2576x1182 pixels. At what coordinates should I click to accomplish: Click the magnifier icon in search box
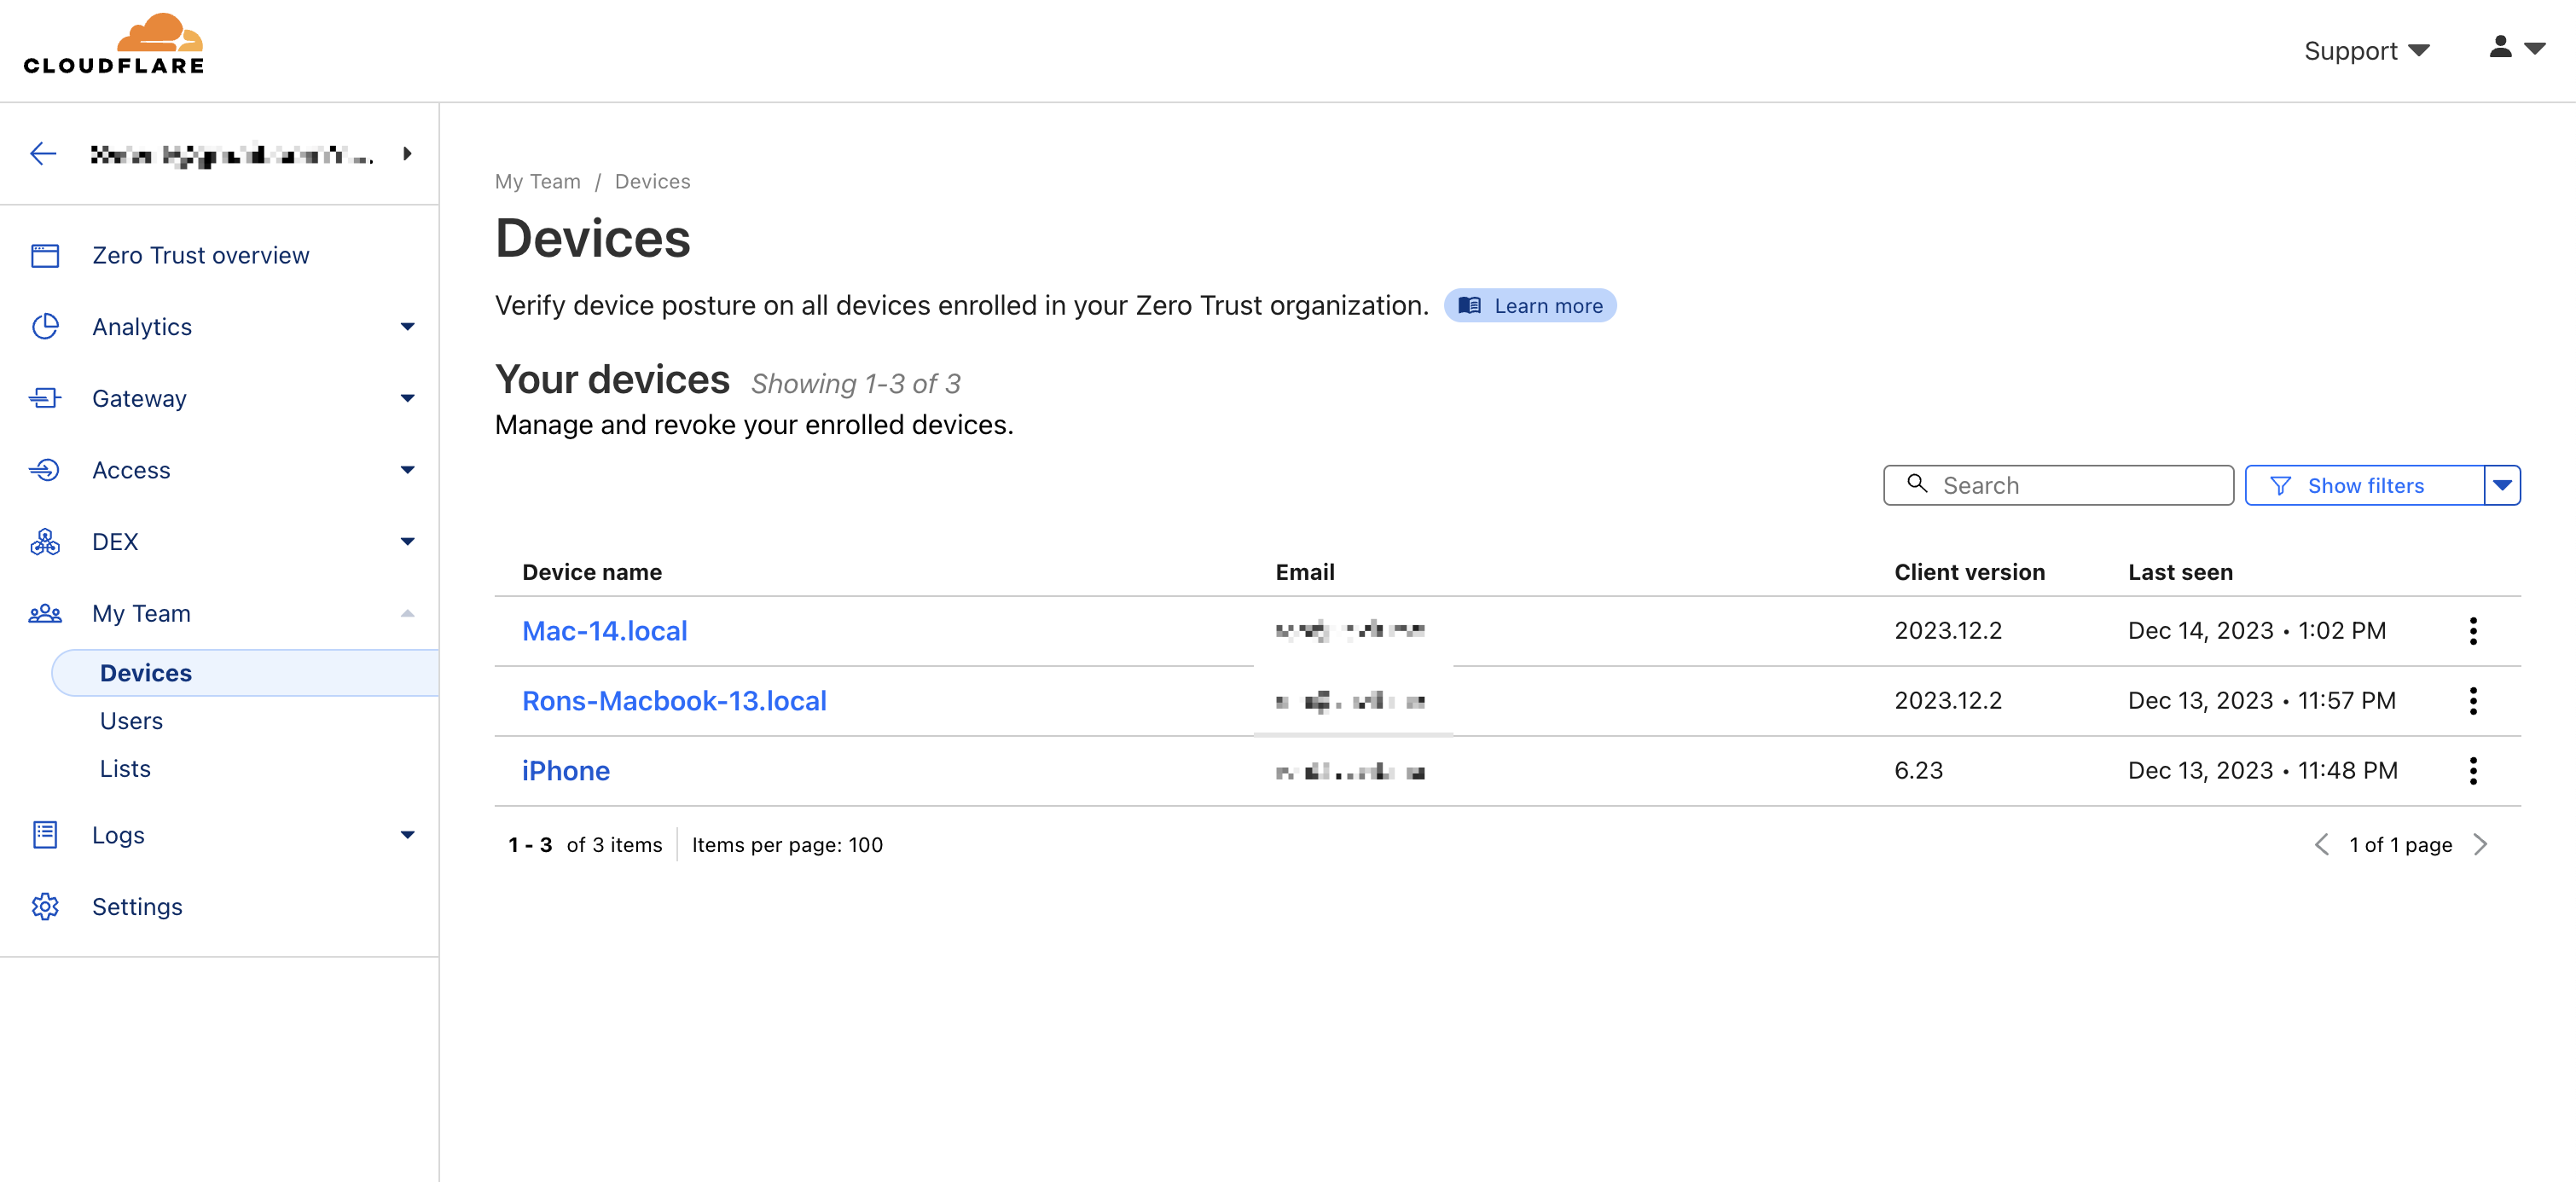point(1917,484)
